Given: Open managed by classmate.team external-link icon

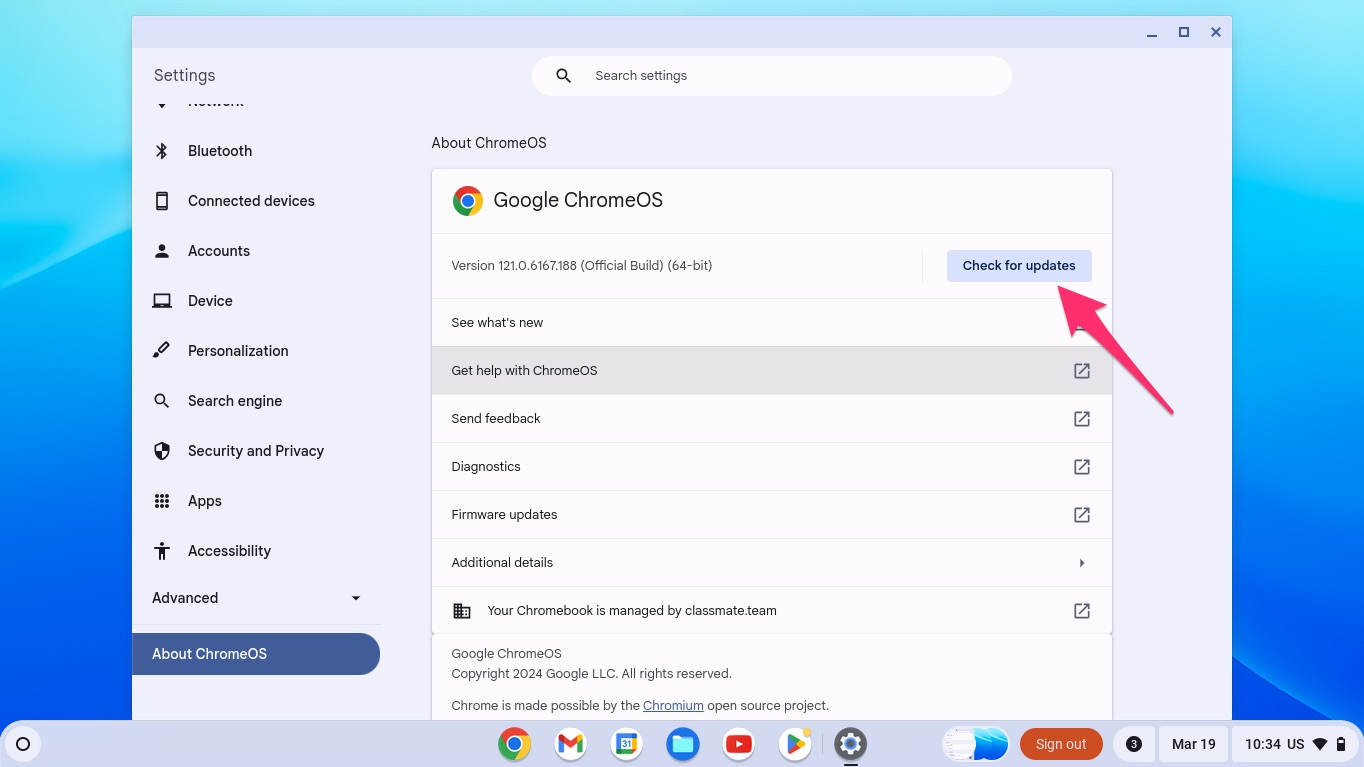Looking at the screenshot, I should click(1081, 611).
